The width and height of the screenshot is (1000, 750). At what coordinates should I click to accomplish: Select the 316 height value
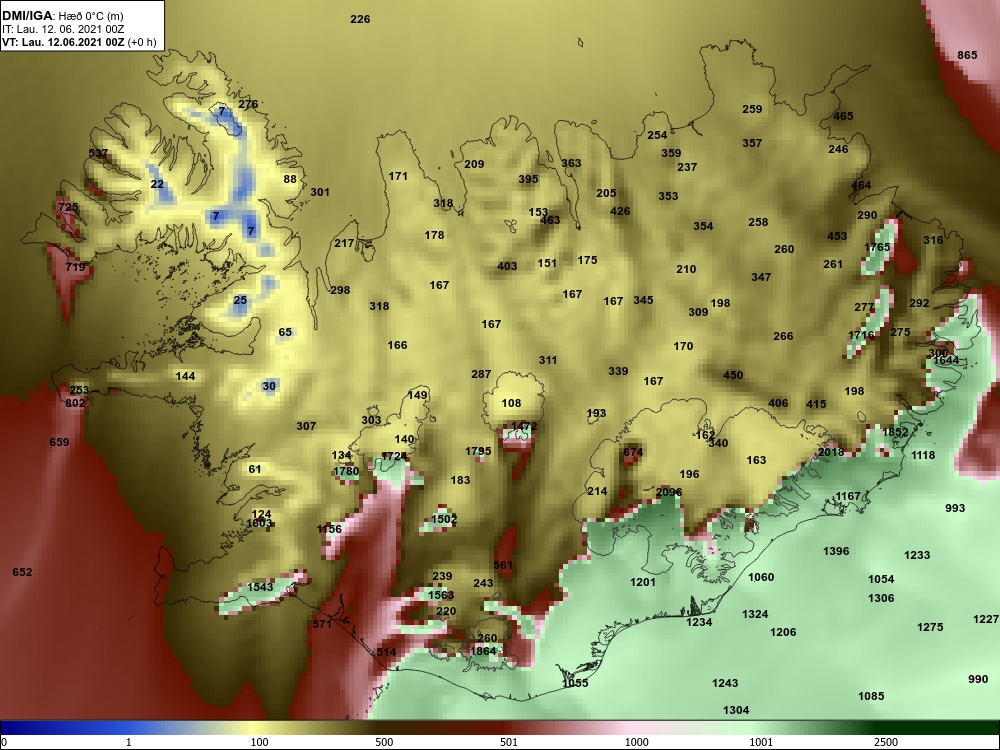(933, 240)
